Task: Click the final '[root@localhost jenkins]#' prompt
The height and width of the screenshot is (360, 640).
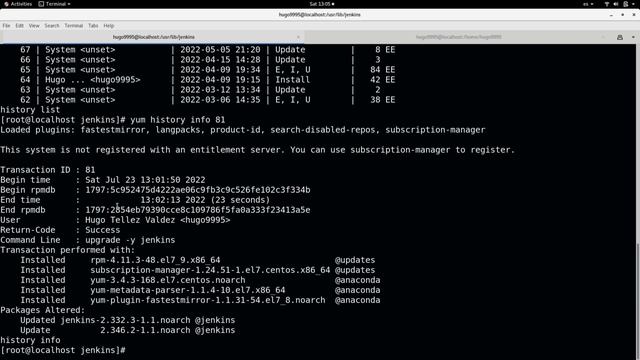Action: [x=62, y=350]
